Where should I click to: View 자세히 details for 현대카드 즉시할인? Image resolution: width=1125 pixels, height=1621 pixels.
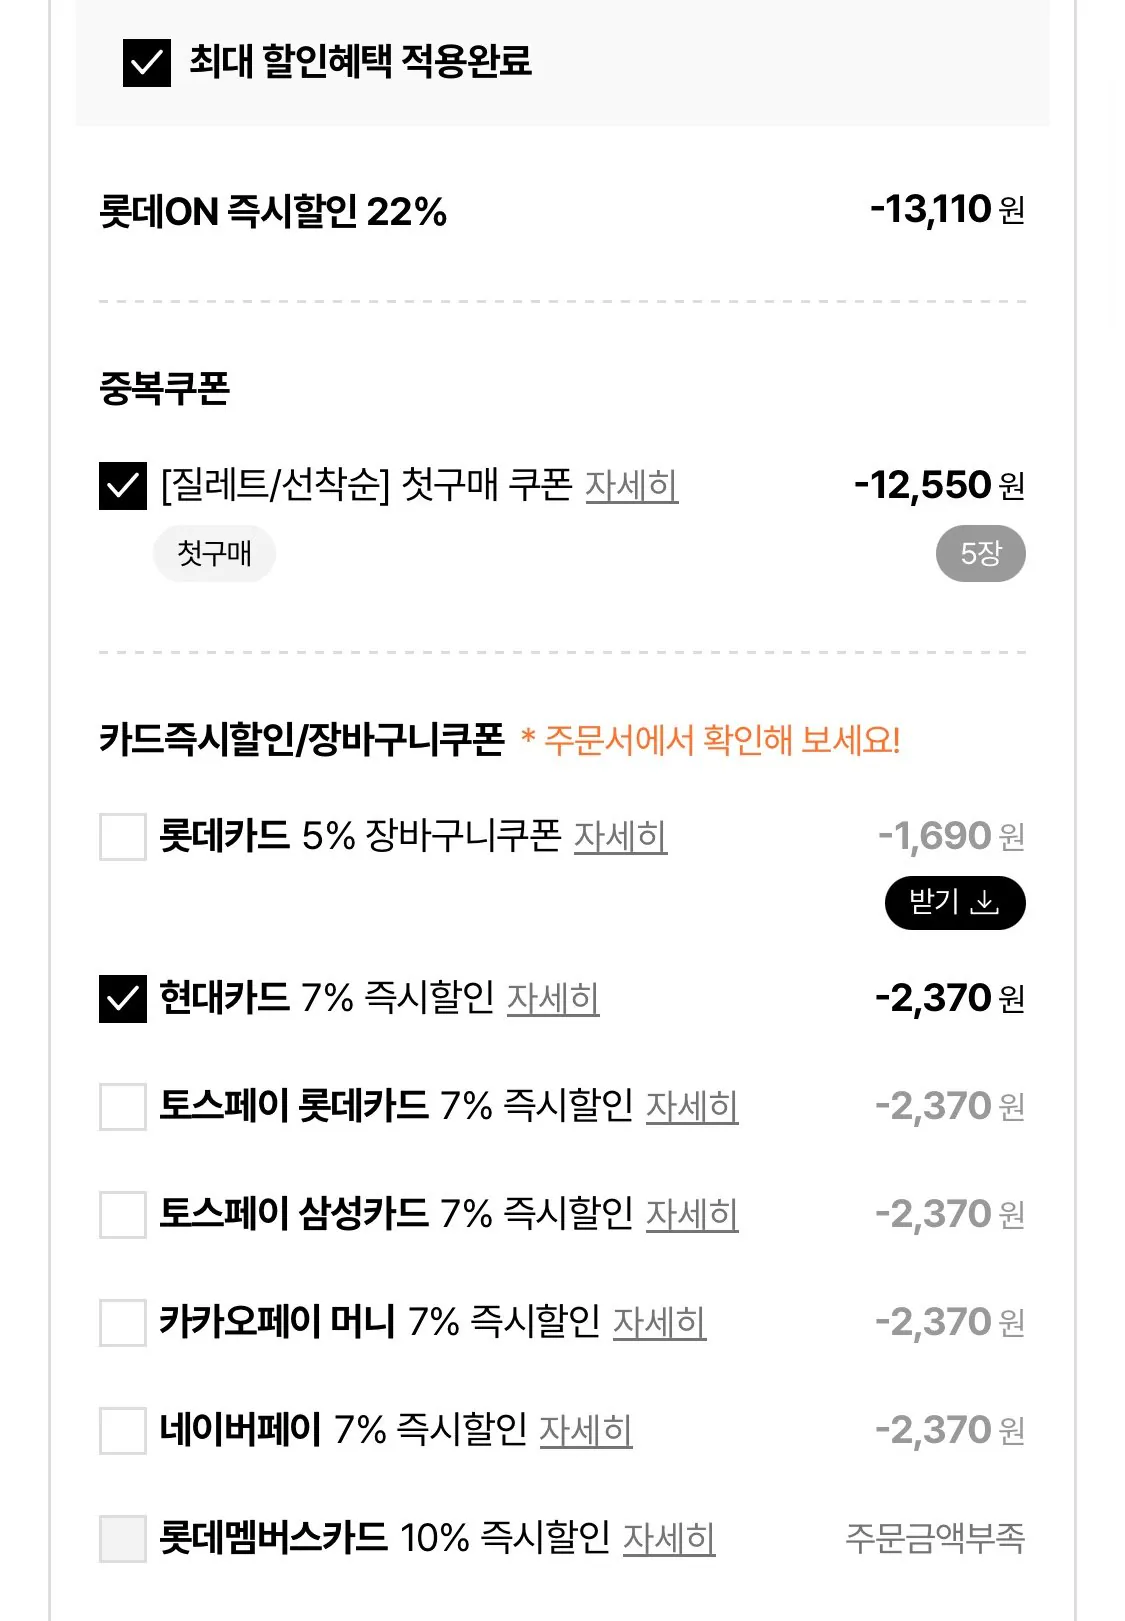pos(553,999)
